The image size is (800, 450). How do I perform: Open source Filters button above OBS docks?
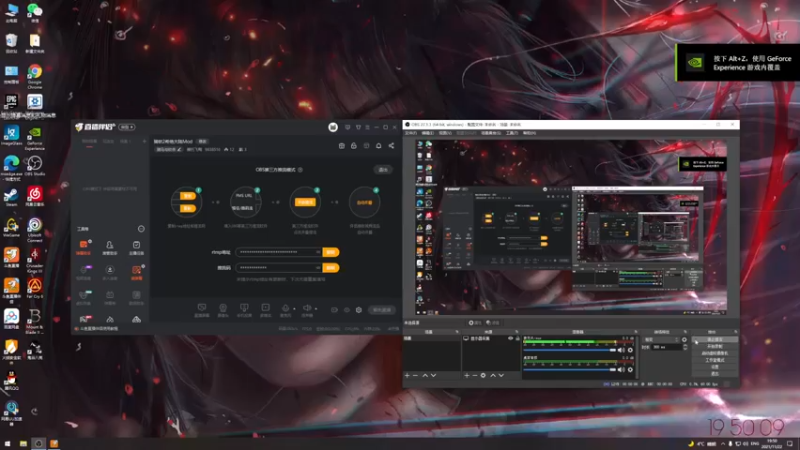(x=493, y=322)
